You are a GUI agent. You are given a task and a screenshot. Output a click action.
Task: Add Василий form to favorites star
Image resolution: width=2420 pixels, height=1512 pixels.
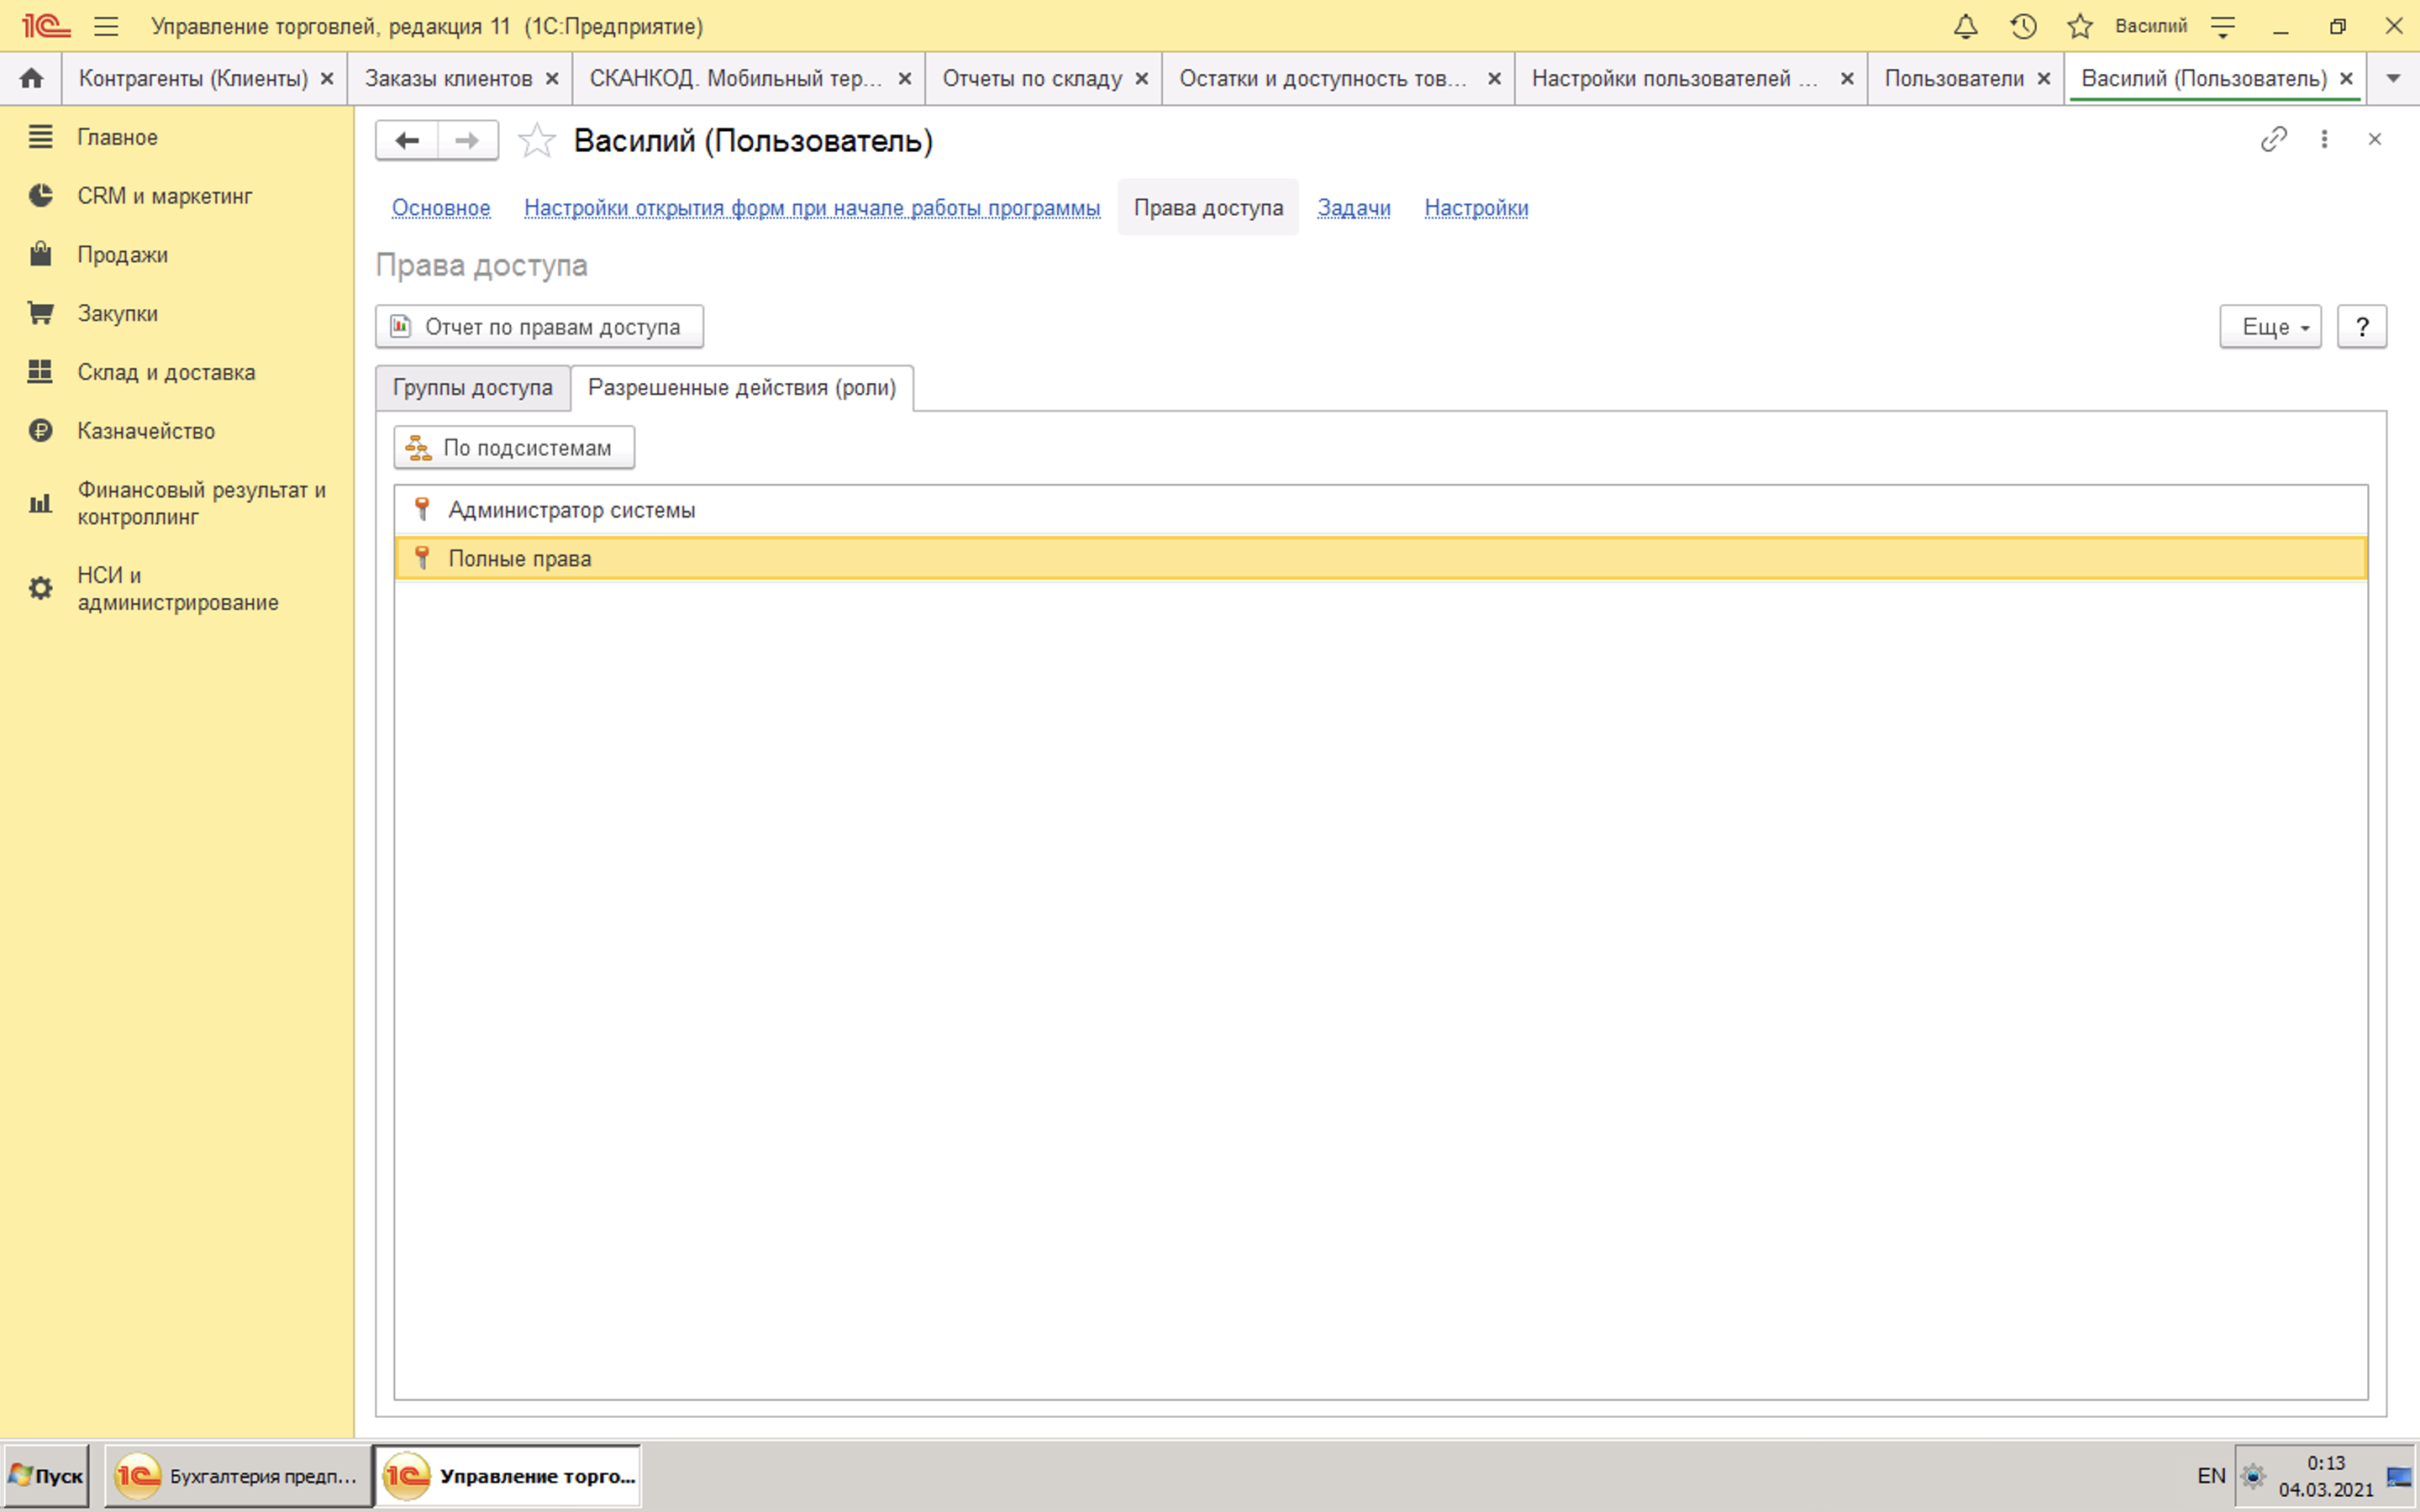point(537,140)
